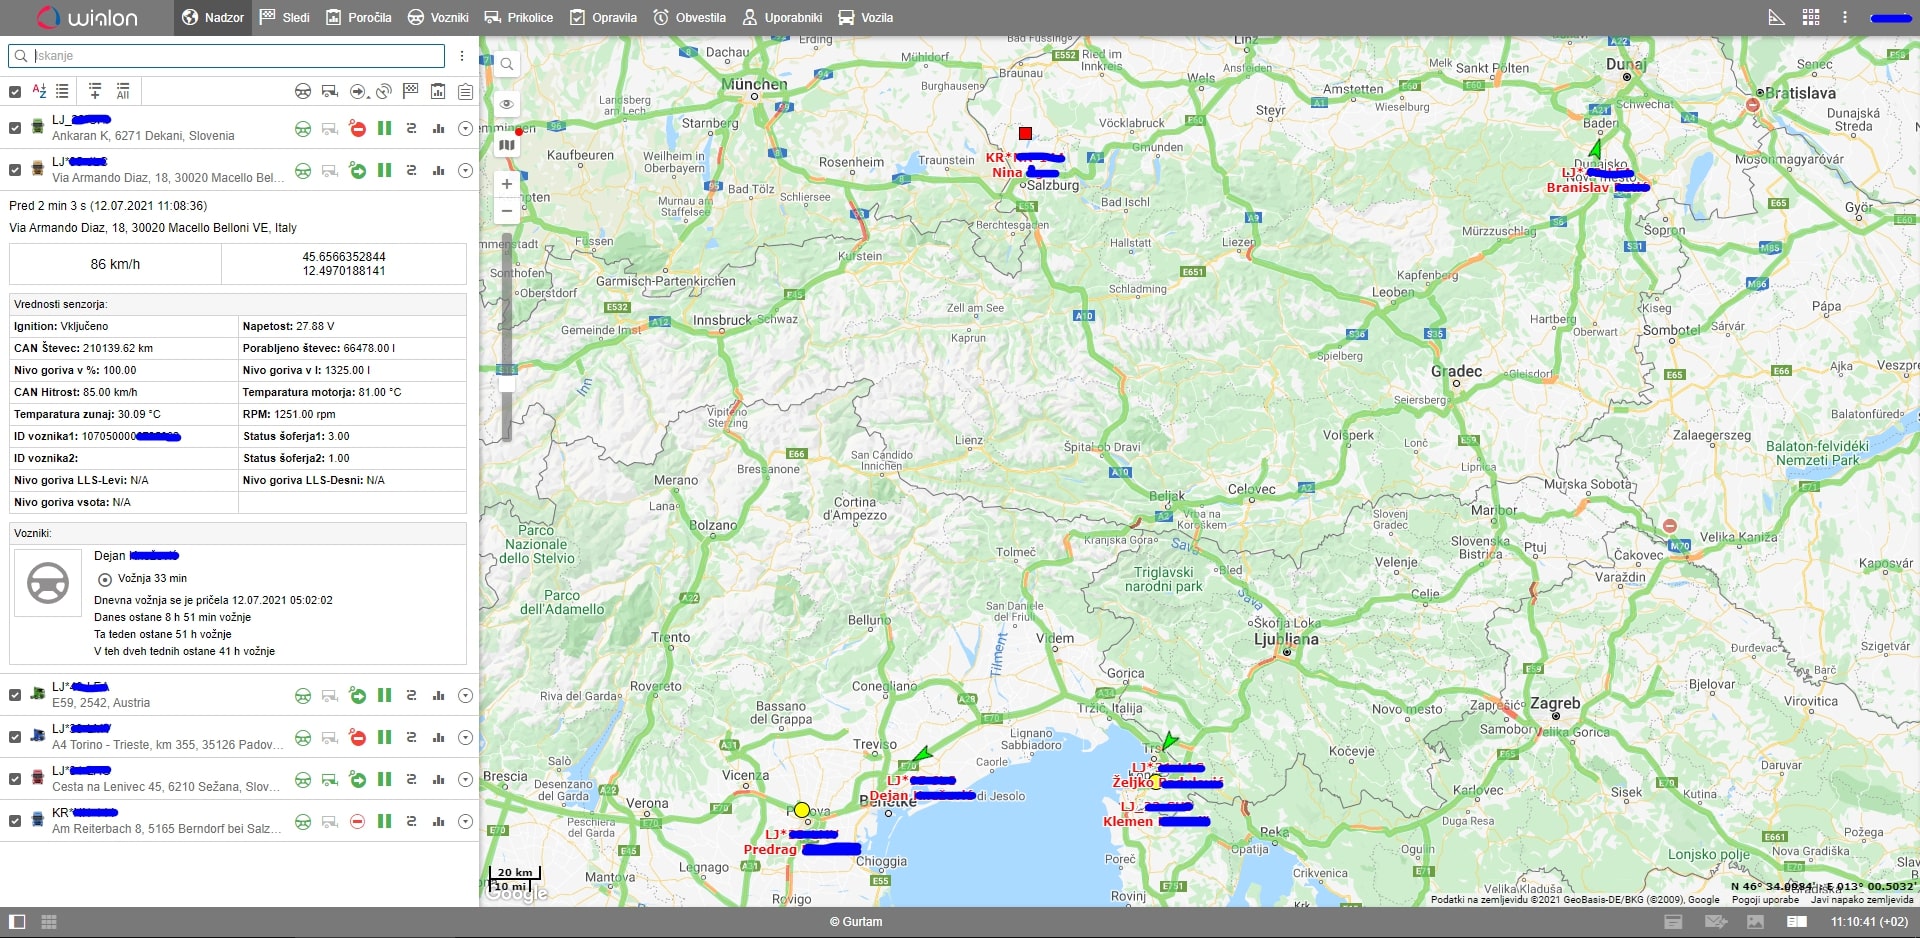Click the map search magnifier icon

(x=507, y=65)
